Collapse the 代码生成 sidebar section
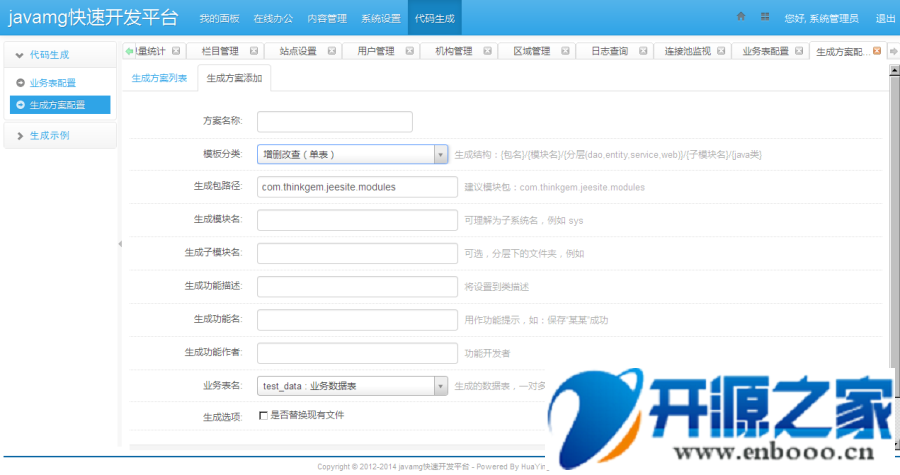The image size is (900, 475). pos(60,55)
